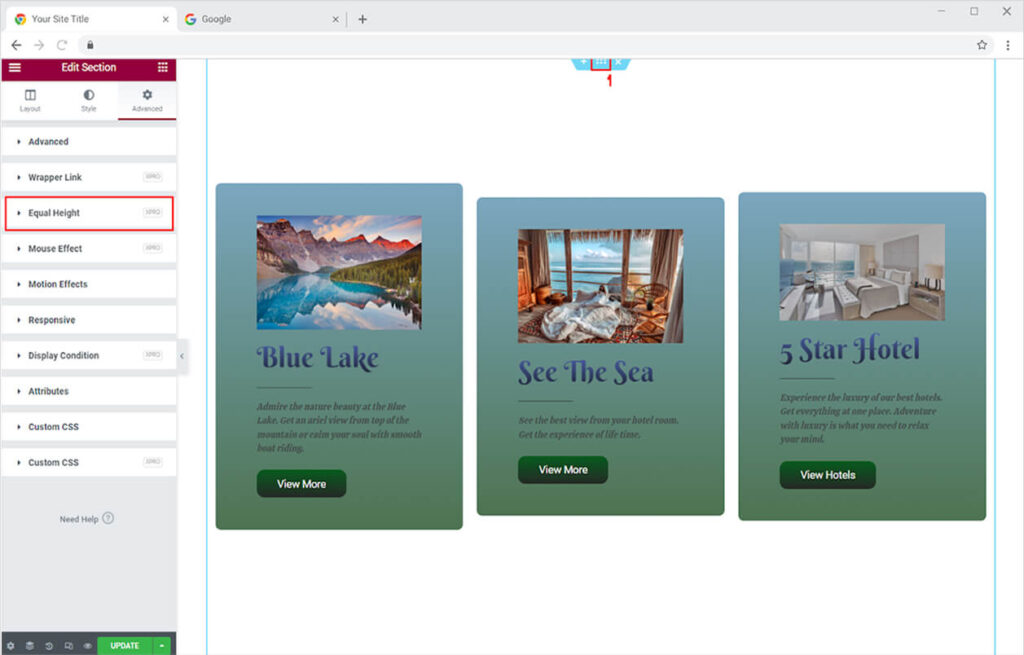Viewport: 1024px width, 655px height.
Task: Collapse the editor side panel
Action: click(x=181, y=356)
